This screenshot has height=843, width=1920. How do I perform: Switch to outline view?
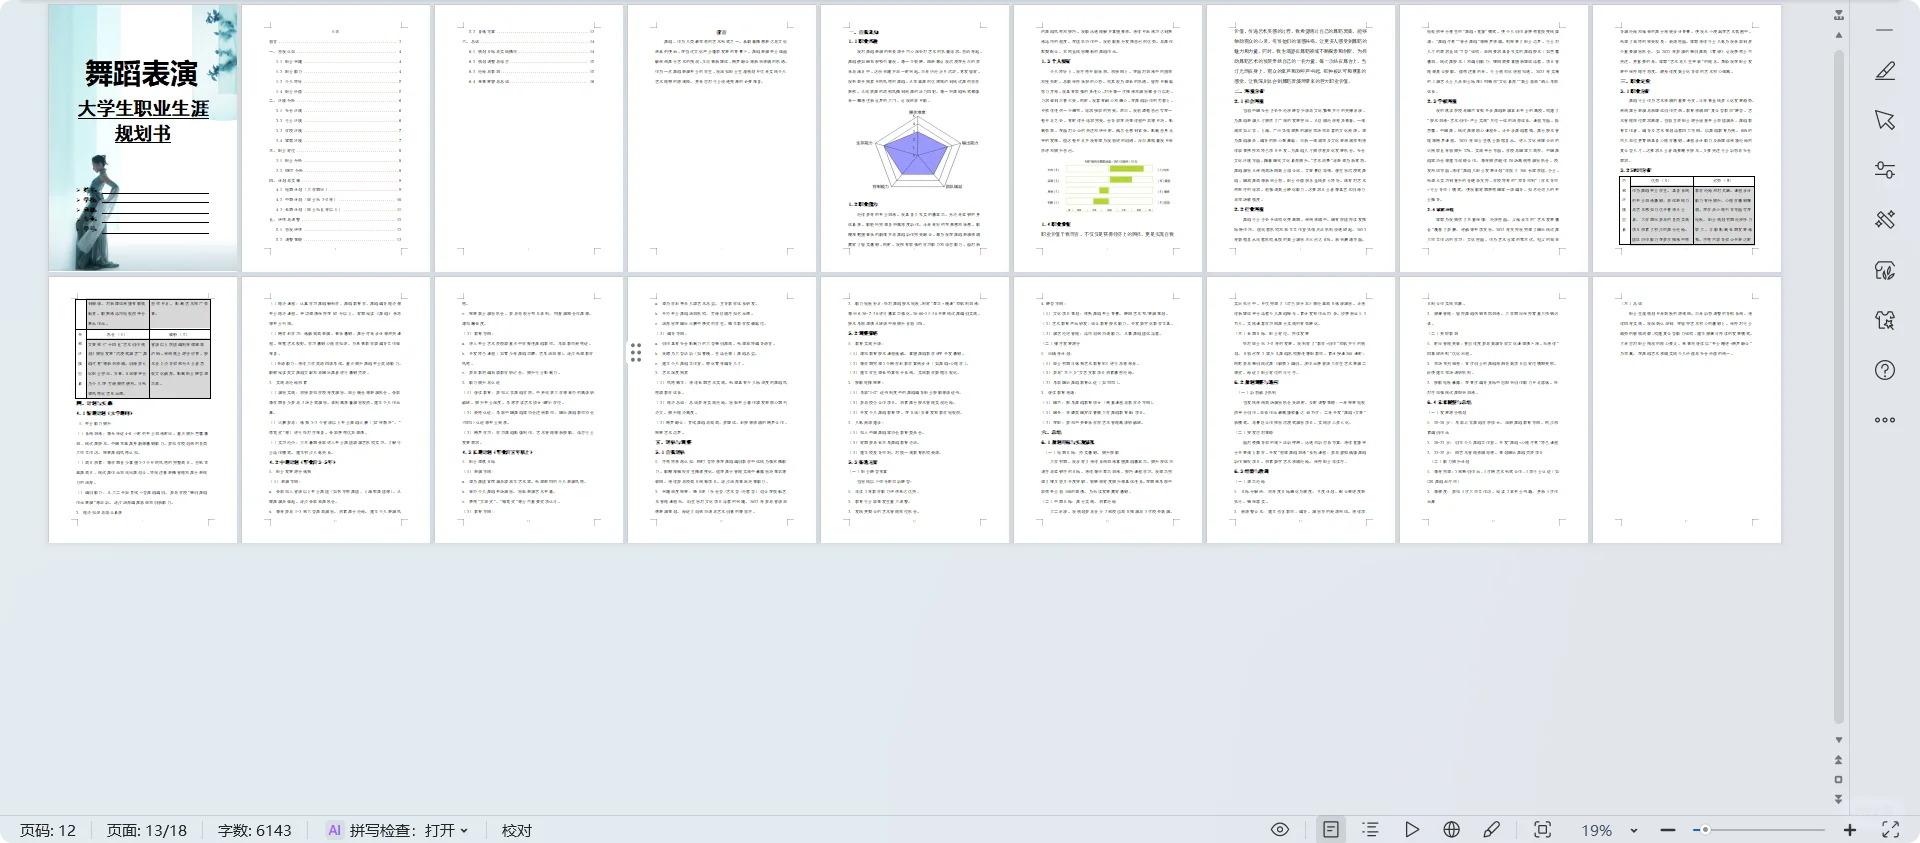1371,830
